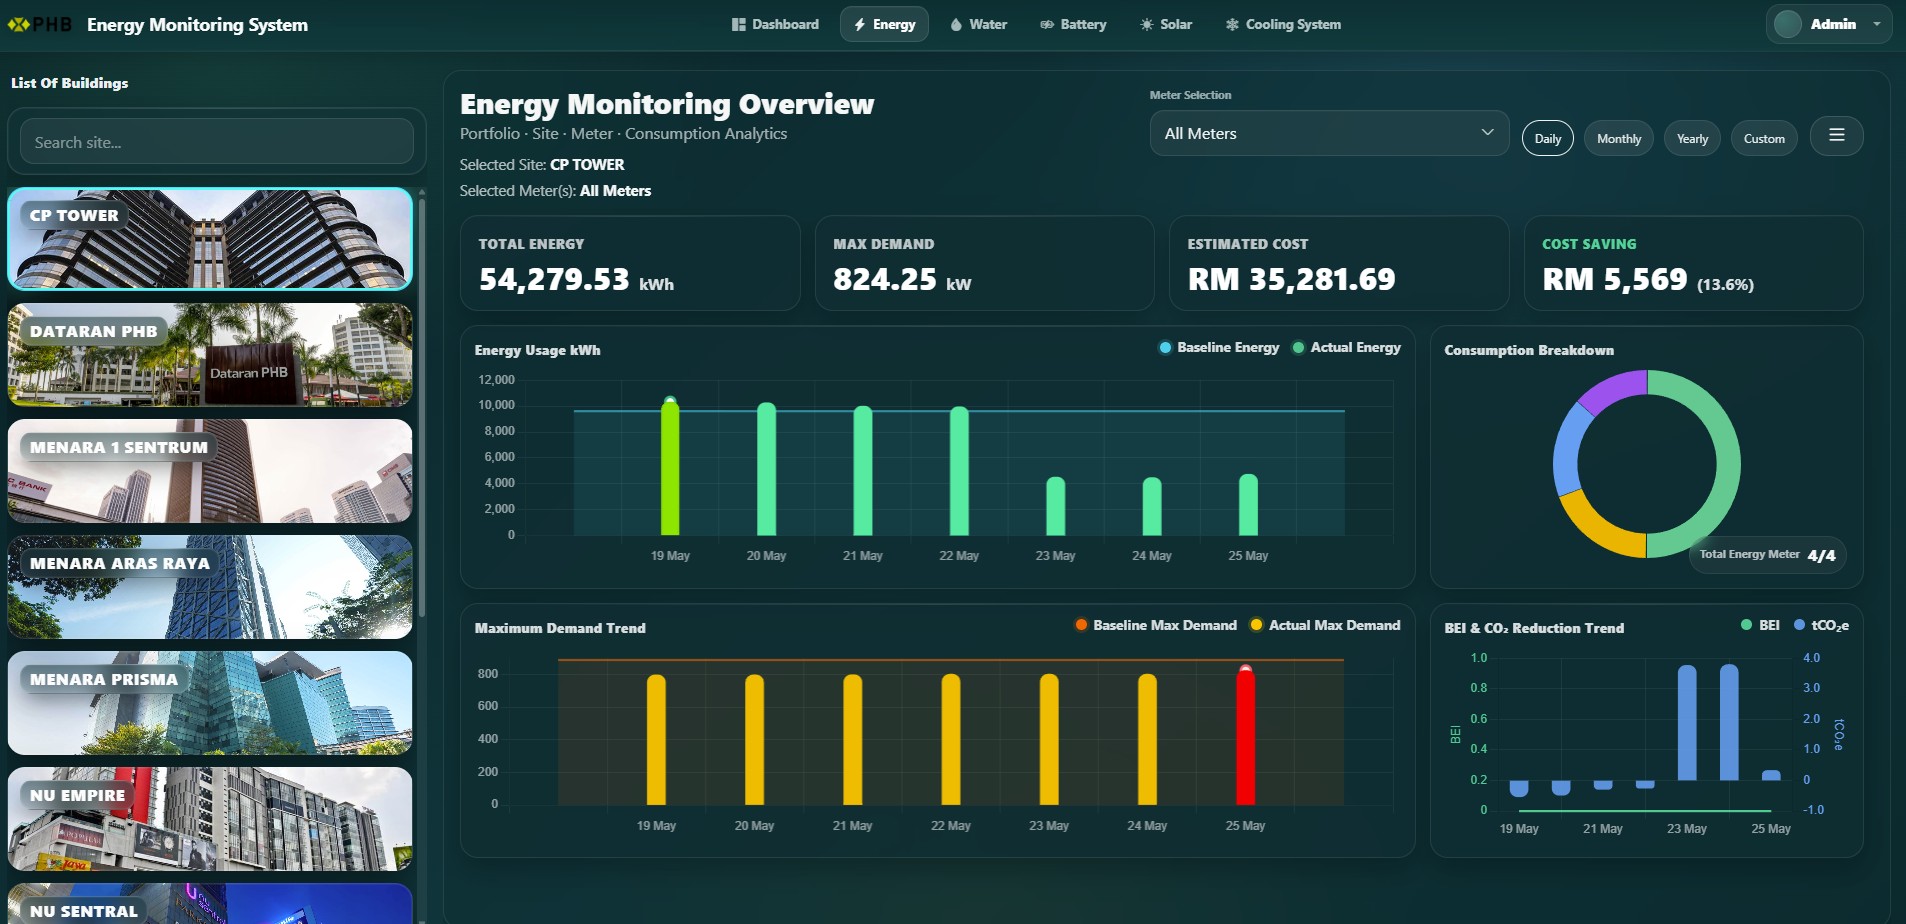Select the DATARAN PHB building card

pos(210,355)
